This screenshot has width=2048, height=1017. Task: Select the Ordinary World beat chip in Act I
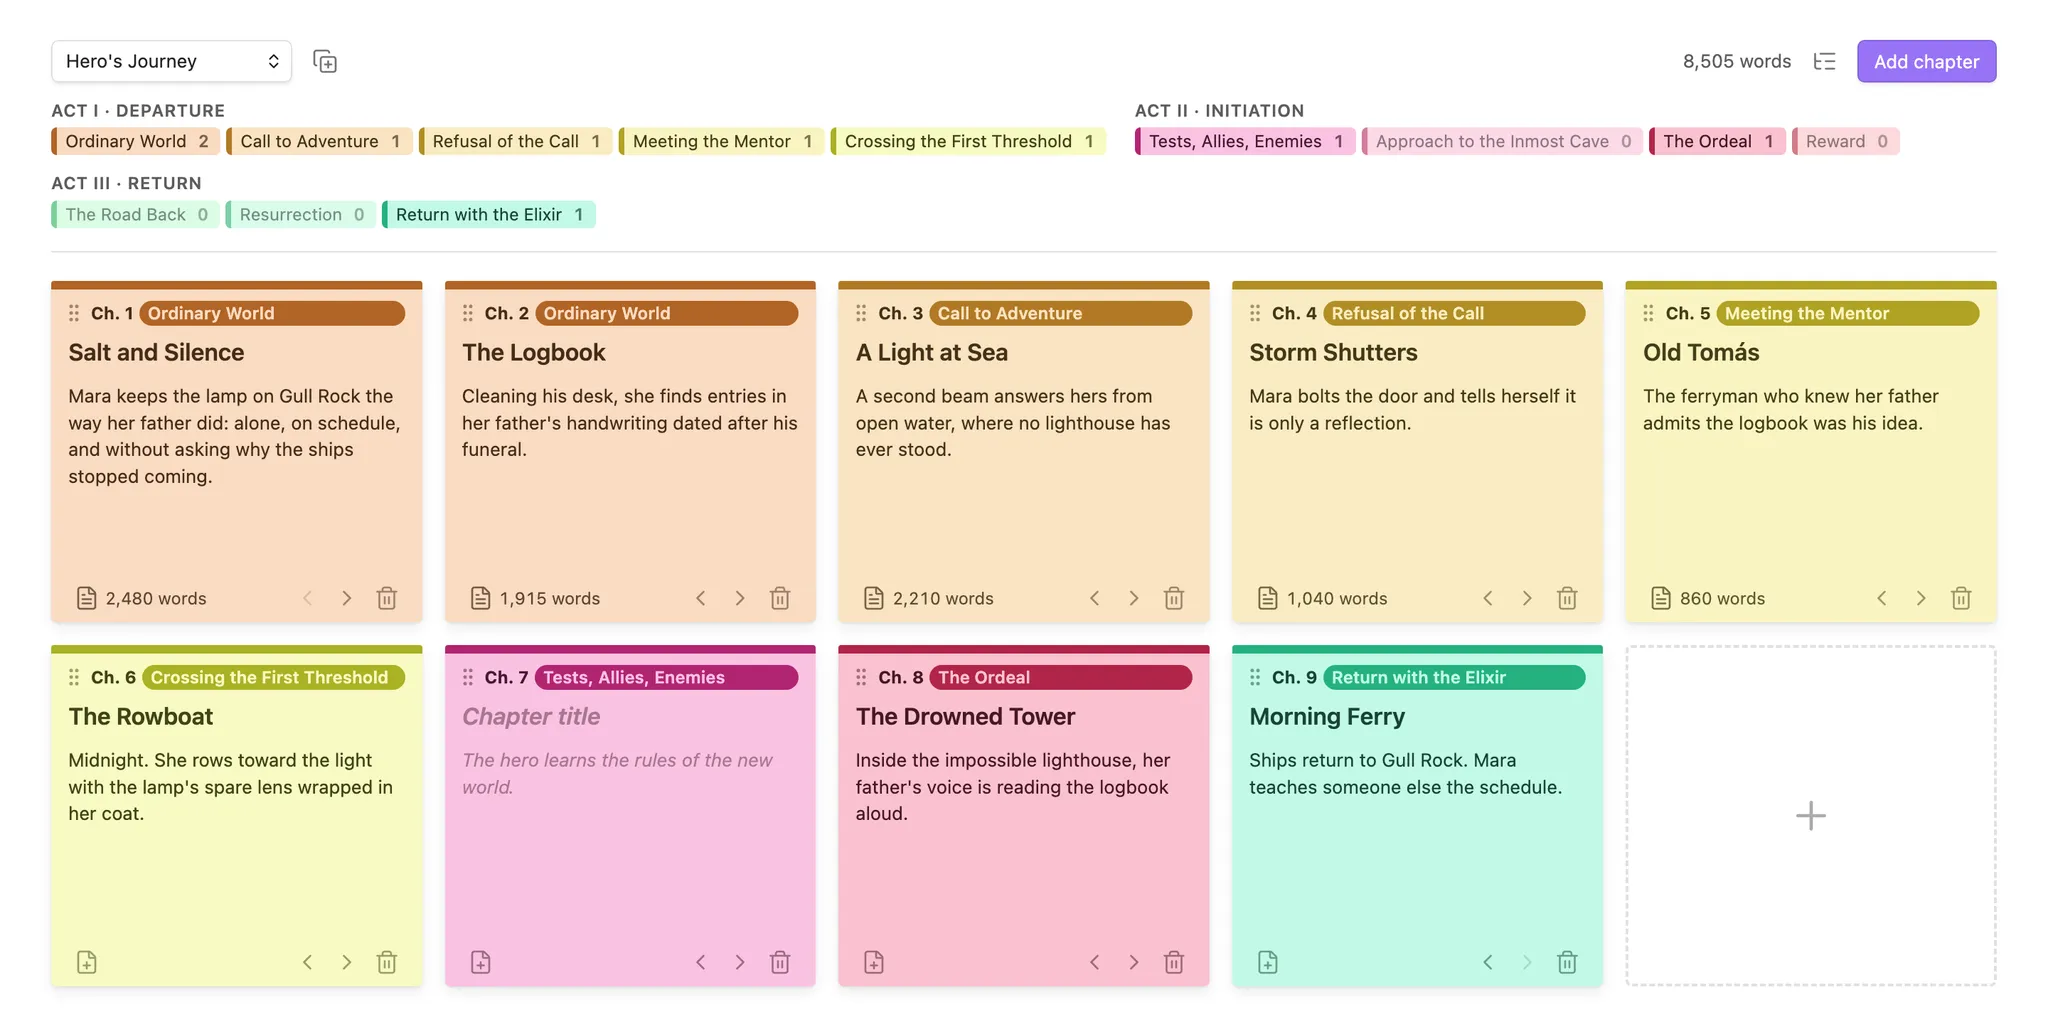click(136, 141)
